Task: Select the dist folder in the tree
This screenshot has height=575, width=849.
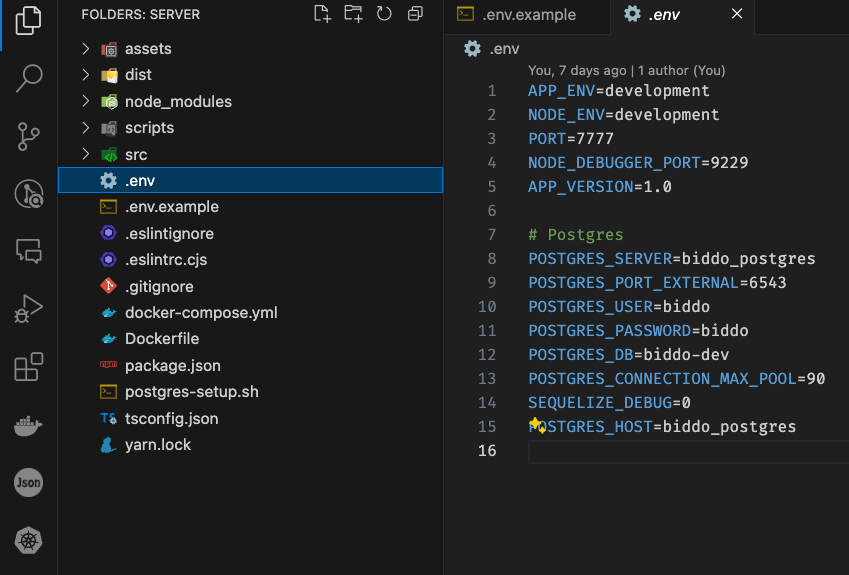Action: [x=250, y=75]
